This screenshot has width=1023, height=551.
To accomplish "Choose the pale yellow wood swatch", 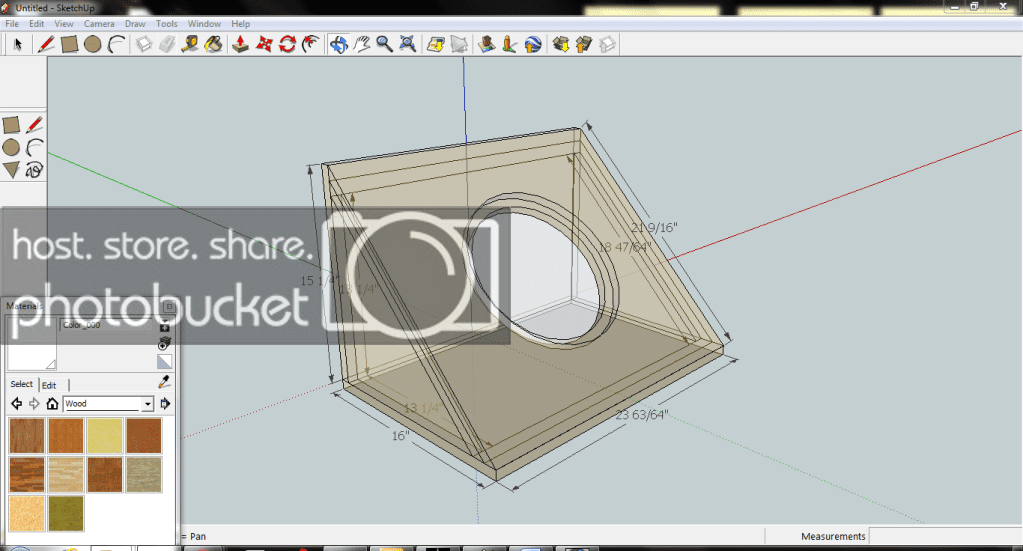I will 104,436.
